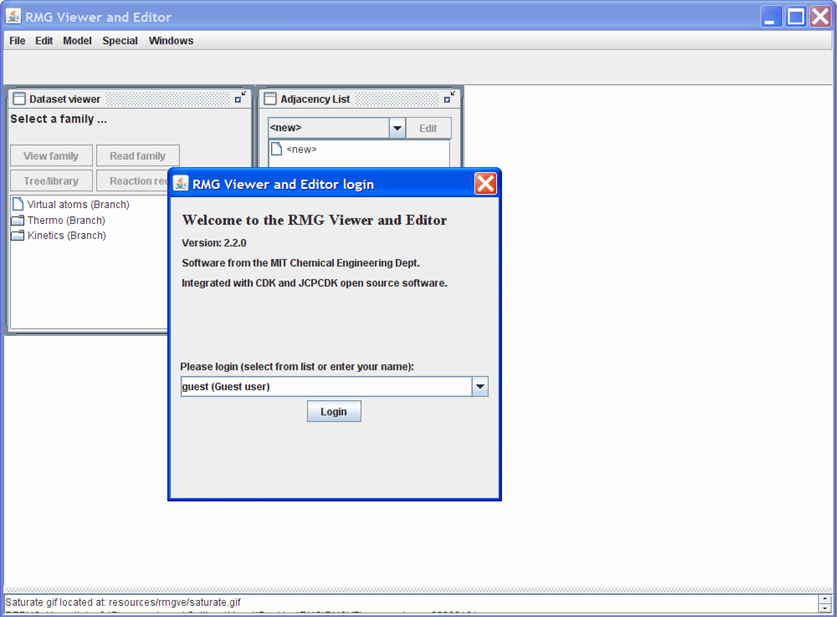Click the Select a family heading

(x=59, y=119)
